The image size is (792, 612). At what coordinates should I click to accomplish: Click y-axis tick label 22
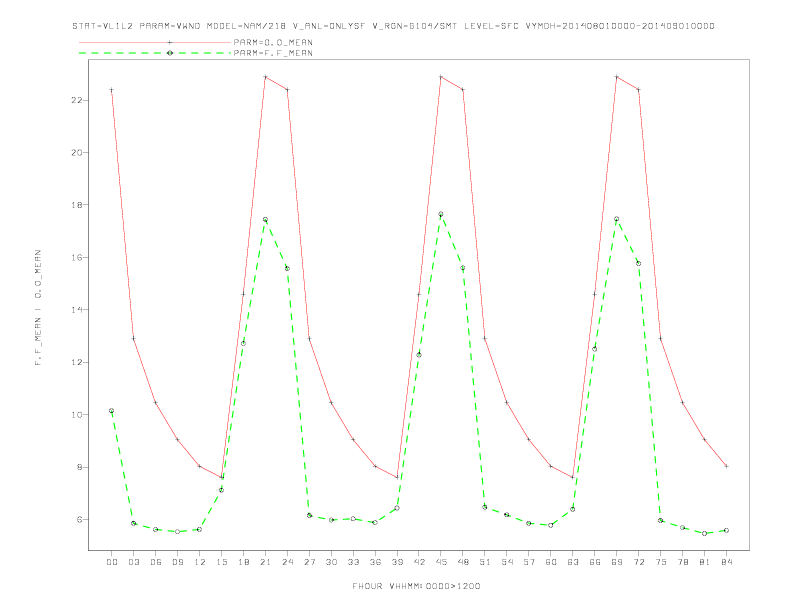point(77,100)
